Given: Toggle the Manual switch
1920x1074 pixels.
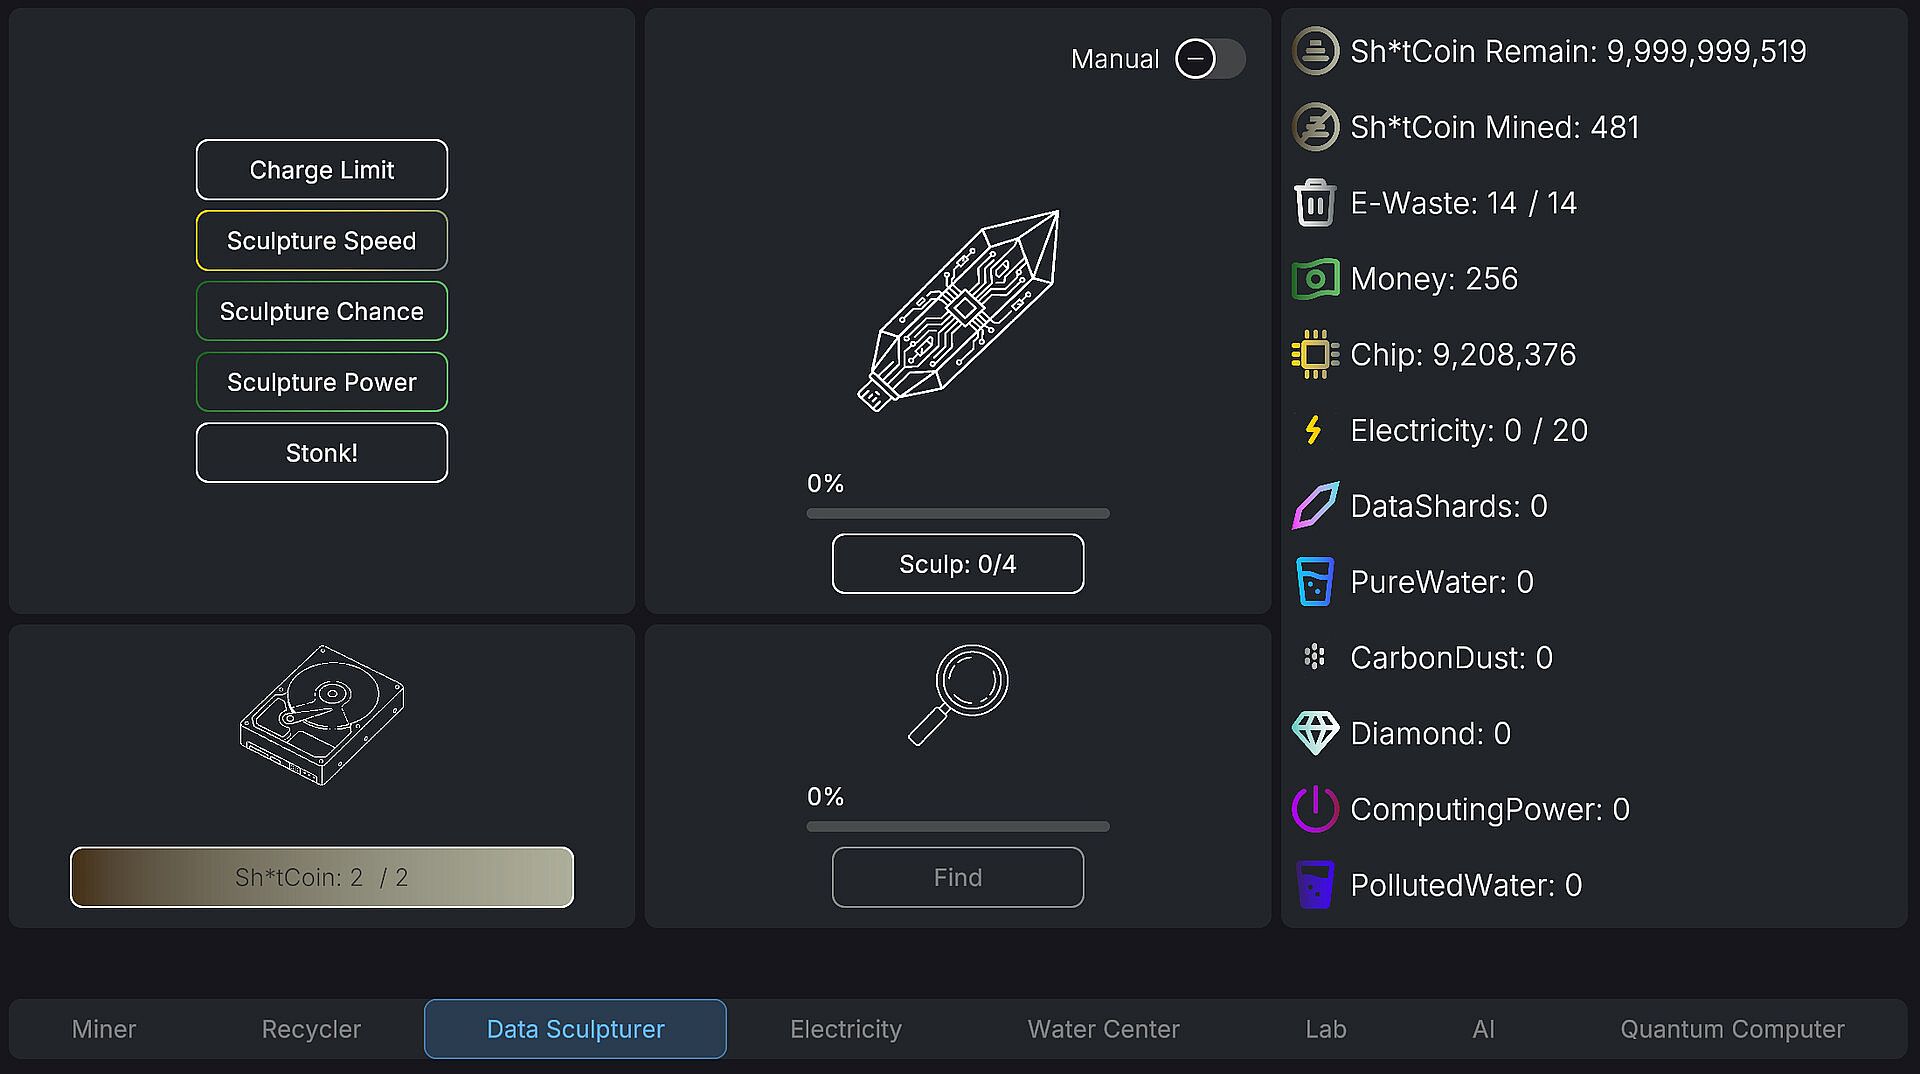Looking at the screenshot, I should [x=1210, y=59].
